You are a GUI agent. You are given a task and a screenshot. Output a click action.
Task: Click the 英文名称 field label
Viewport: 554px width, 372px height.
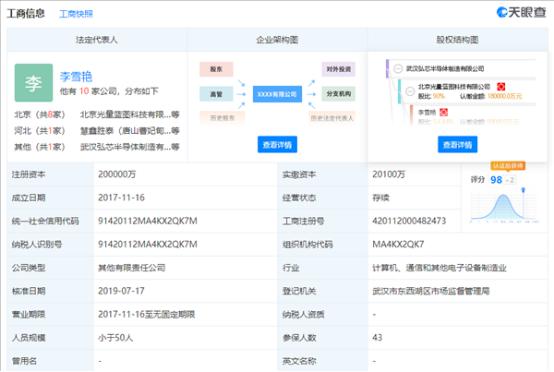[299, 361]
